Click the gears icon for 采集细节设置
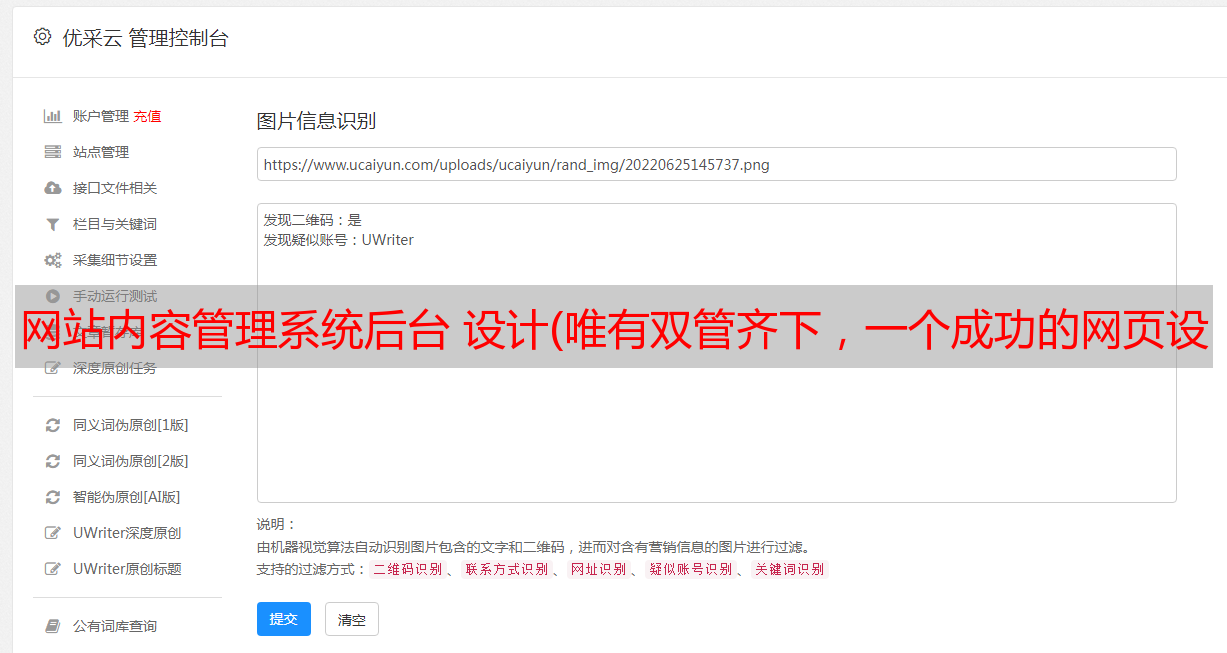The height and width of the screenshot is (653, 1227). pyautogui.click(x=53, y=260)
